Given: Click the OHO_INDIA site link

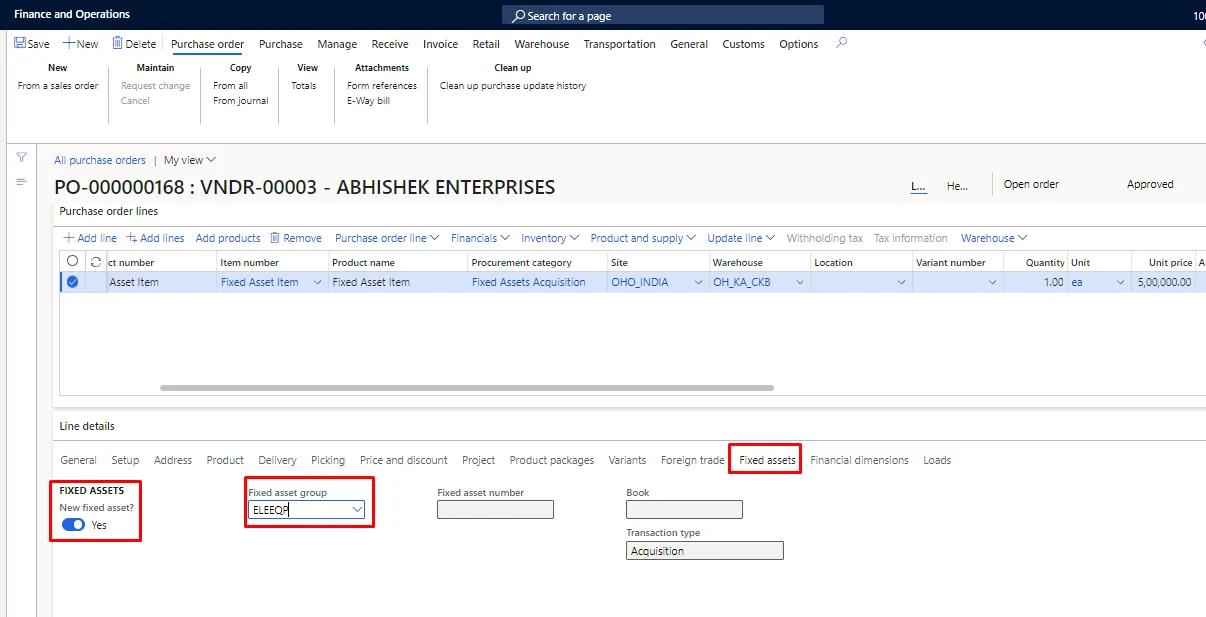Looking at the screenshot, I should [640, 282].
